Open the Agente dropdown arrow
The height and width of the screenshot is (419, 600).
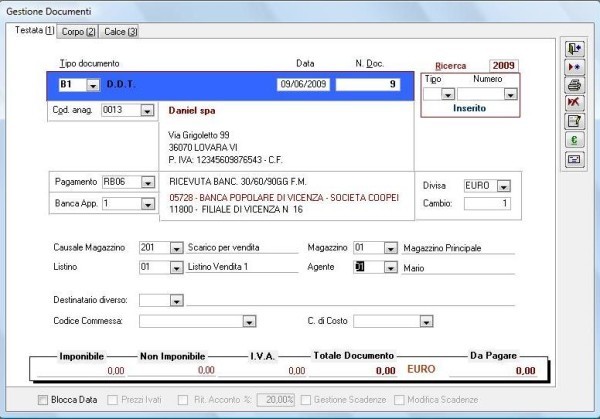point(390,267)
